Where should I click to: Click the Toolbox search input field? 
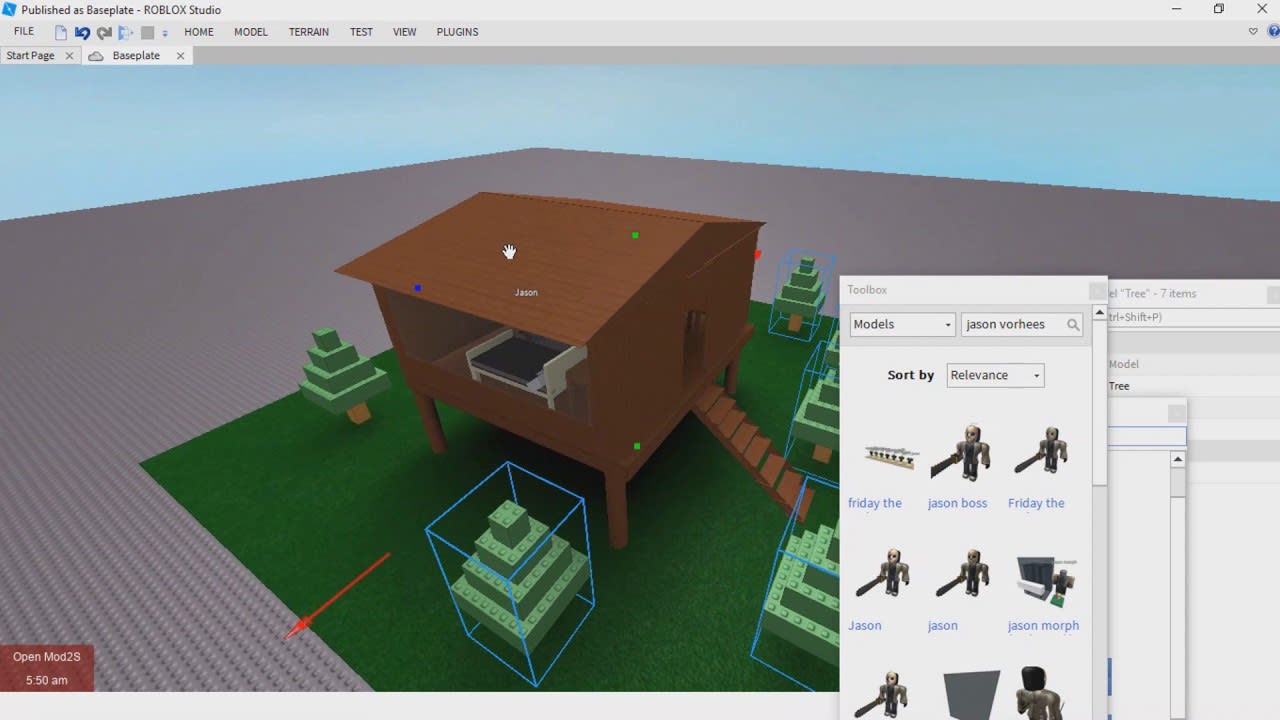tap(1012, 324)
